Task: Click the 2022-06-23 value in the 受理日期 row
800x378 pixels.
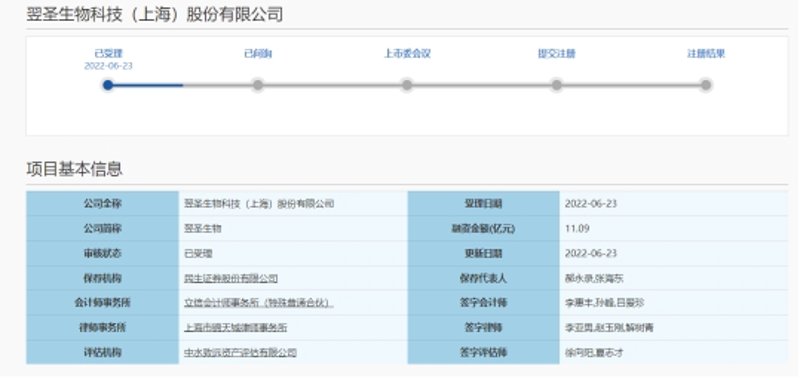Action: pyautogui.click(x=591, y=204)
